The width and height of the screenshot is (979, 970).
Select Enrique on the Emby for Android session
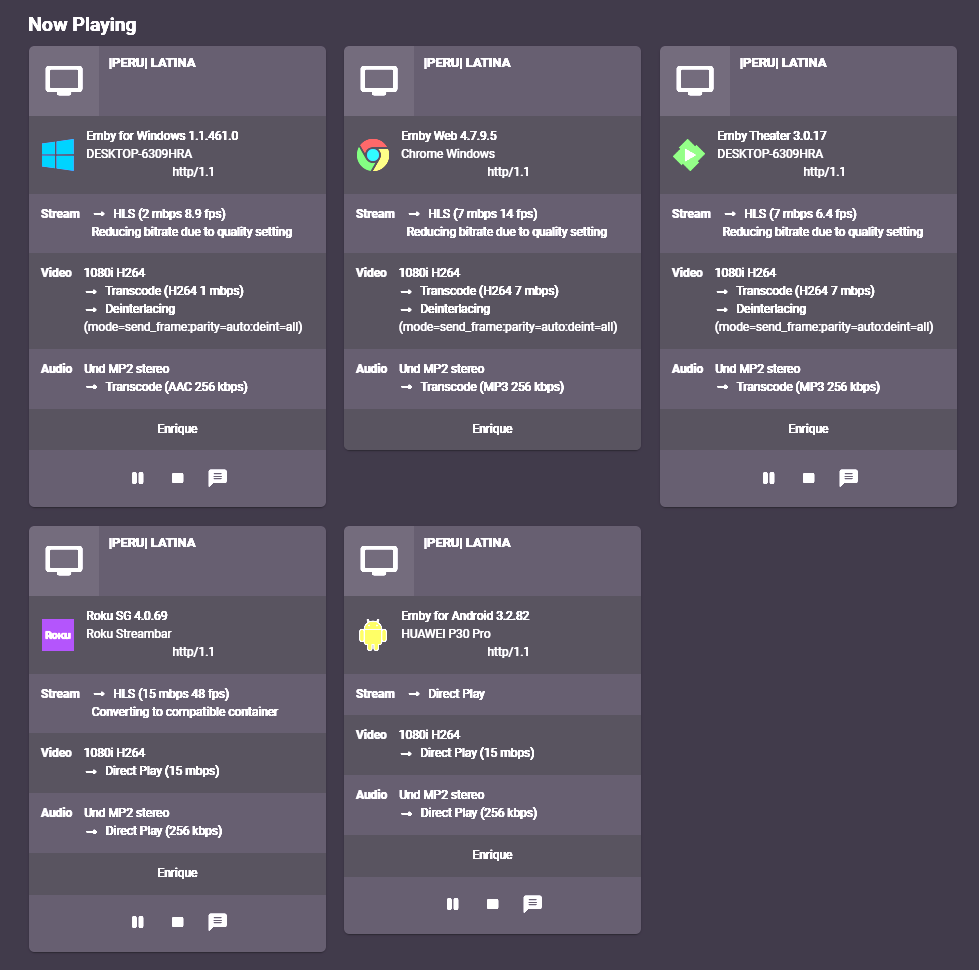[x=492, y=854]
